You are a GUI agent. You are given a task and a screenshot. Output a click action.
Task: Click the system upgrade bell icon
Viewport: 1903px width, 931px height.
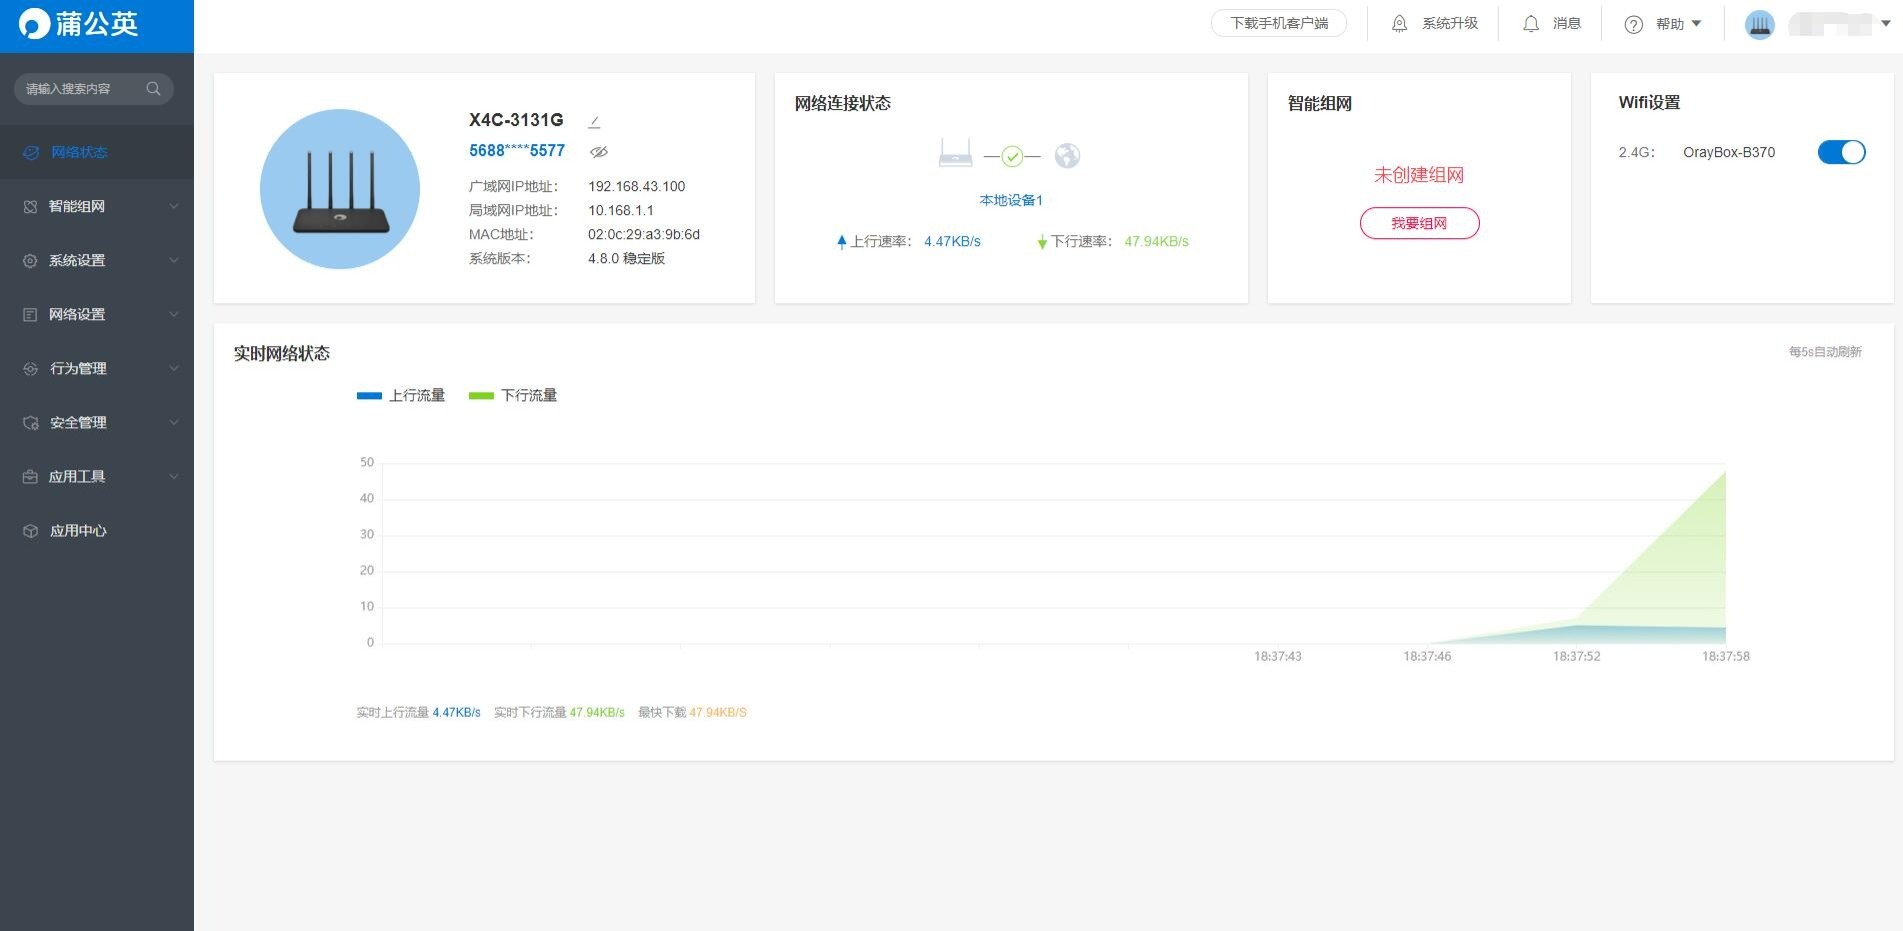[1400, 24]
